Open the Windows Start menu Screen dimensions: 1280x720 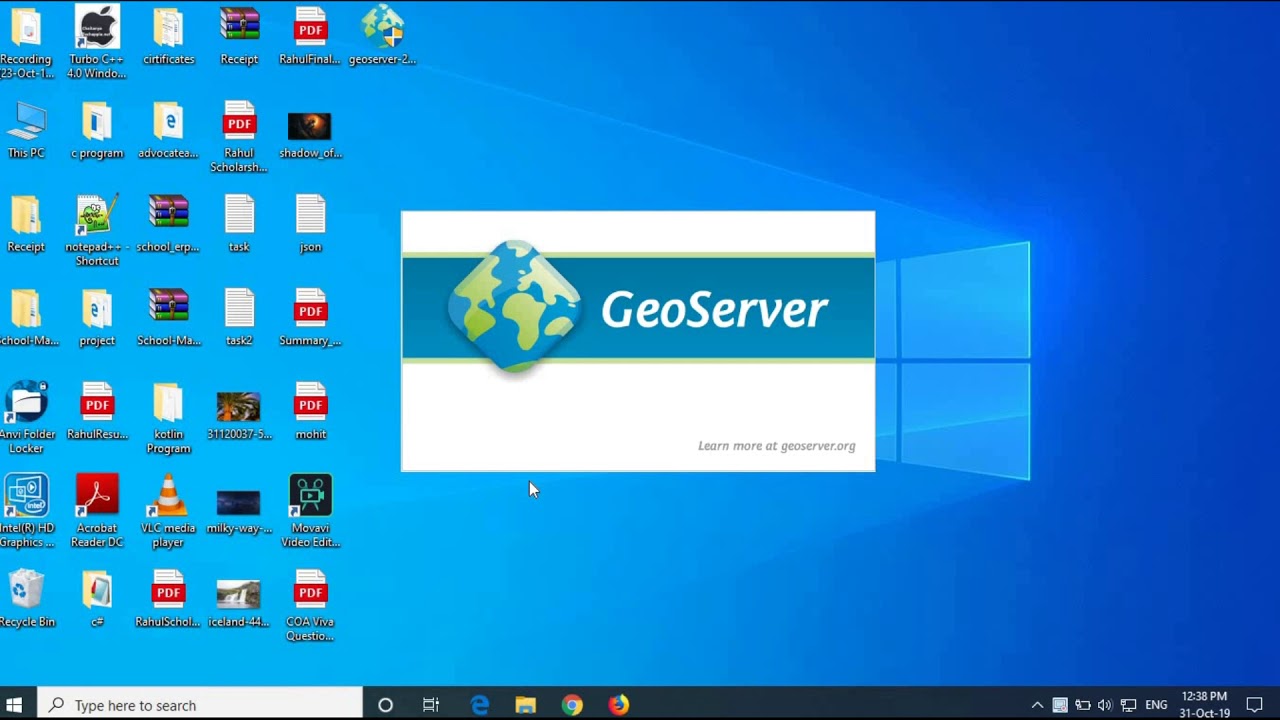click(14, 705)
